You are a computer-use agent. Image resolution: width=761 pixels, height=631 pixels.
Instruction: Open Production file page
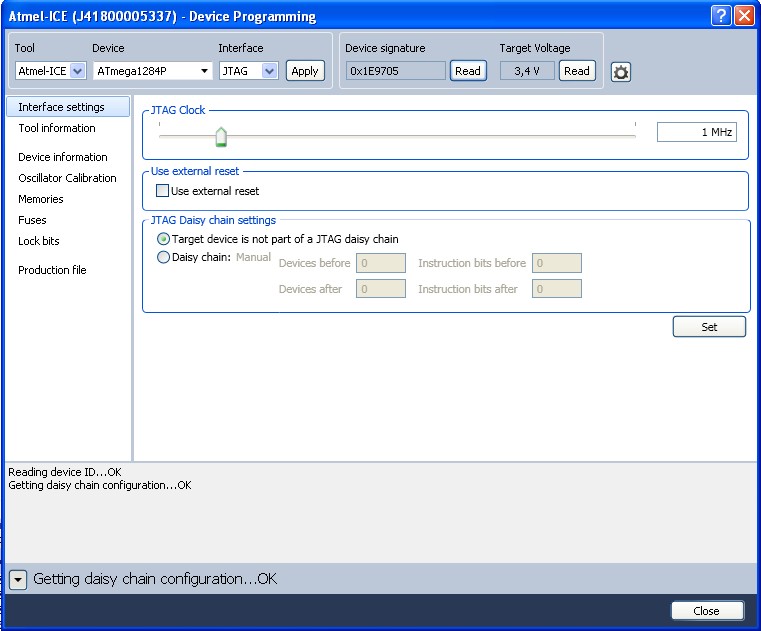click(52, 270)
